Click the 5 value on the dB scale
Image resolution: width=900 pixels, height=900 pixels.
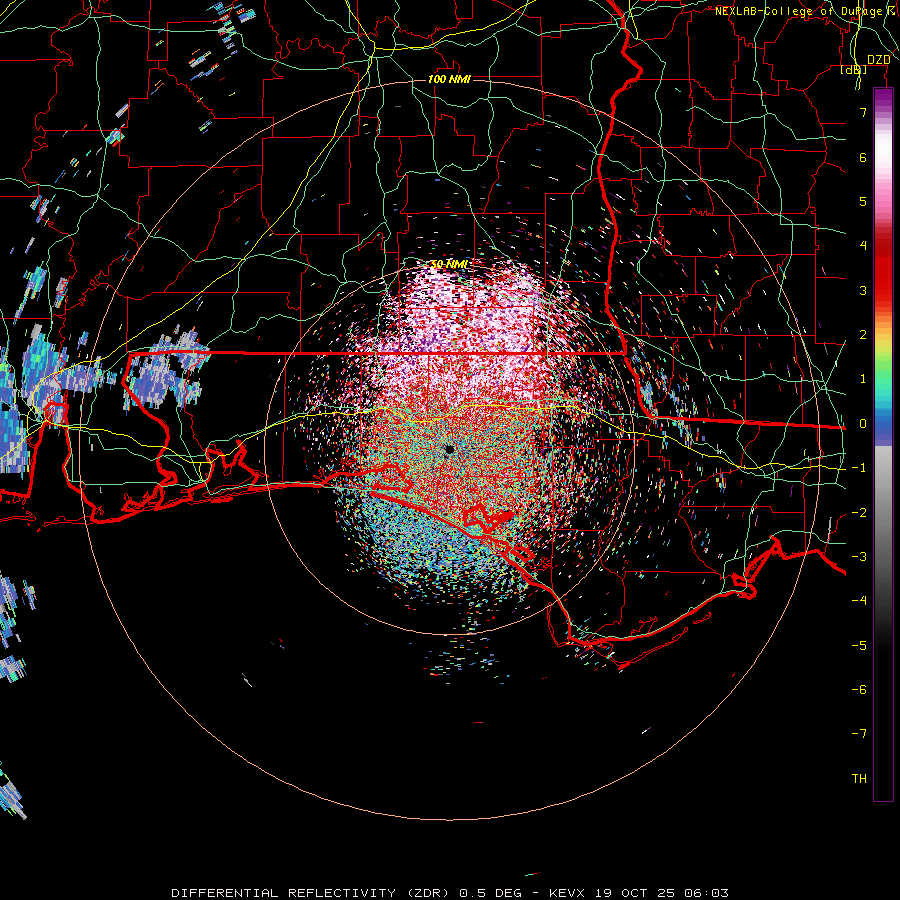[863, 201]
